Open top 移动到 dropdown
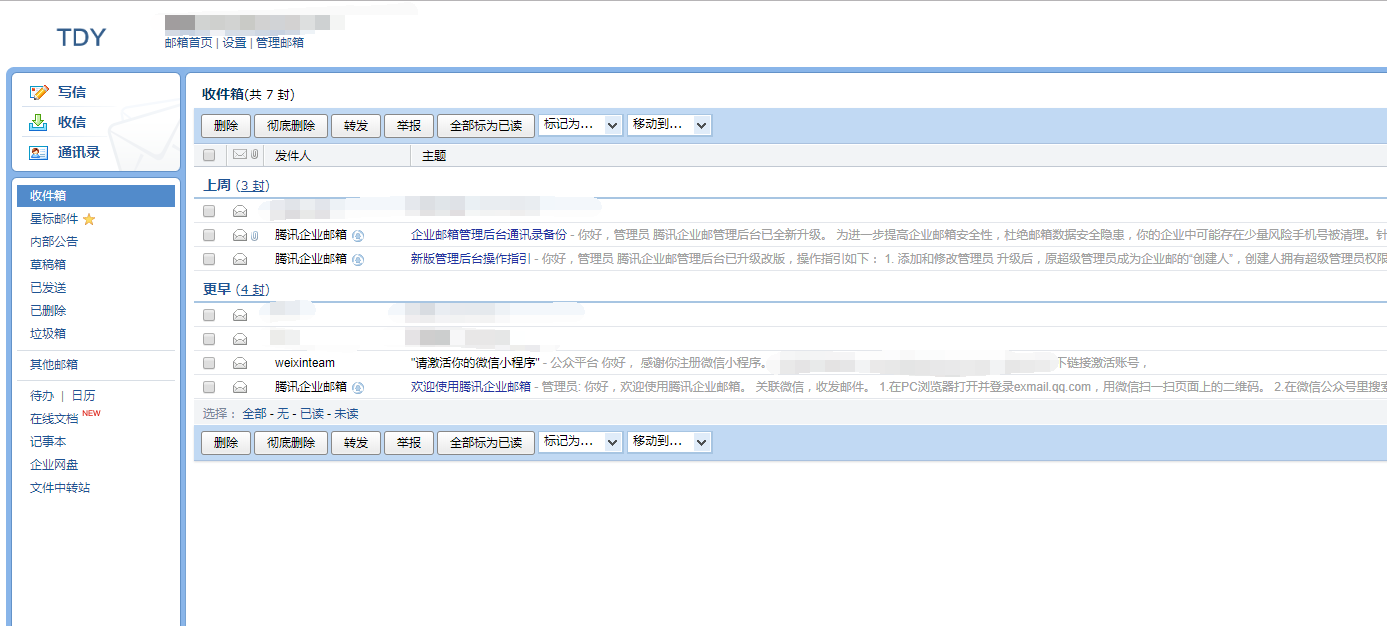Screen dimensions: 1387x626 click(x=669, y=125)
